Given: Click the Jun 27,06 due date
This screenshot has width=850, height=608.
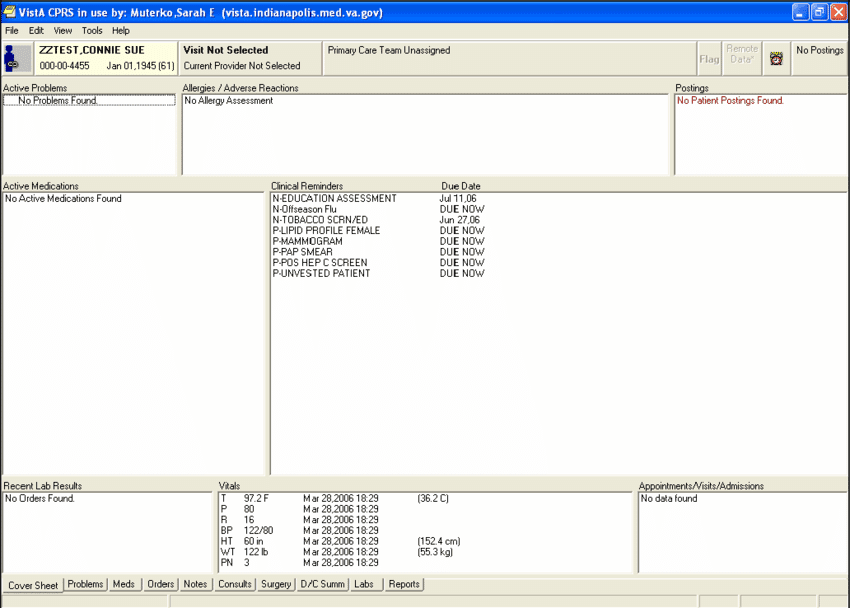Looking at the screenshot, I should (x=459, y=220).
